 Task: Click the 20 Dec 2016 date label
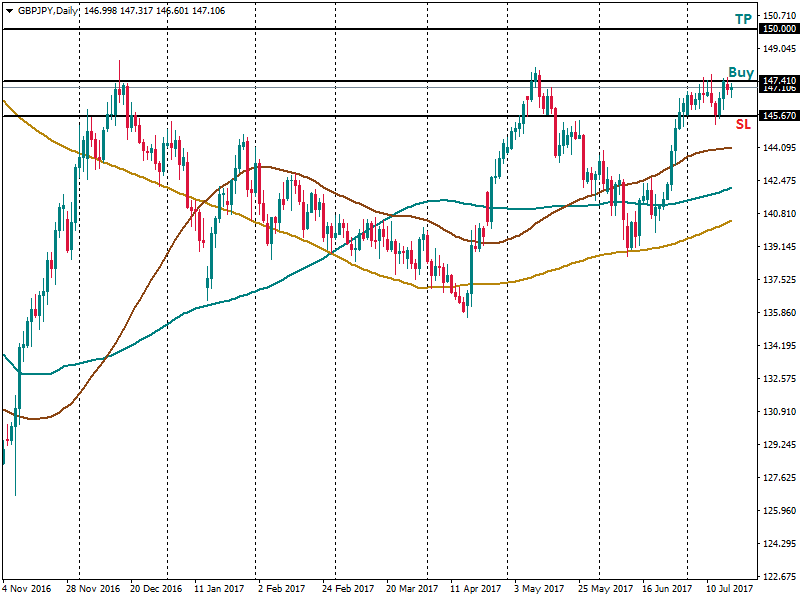point(156,589)
